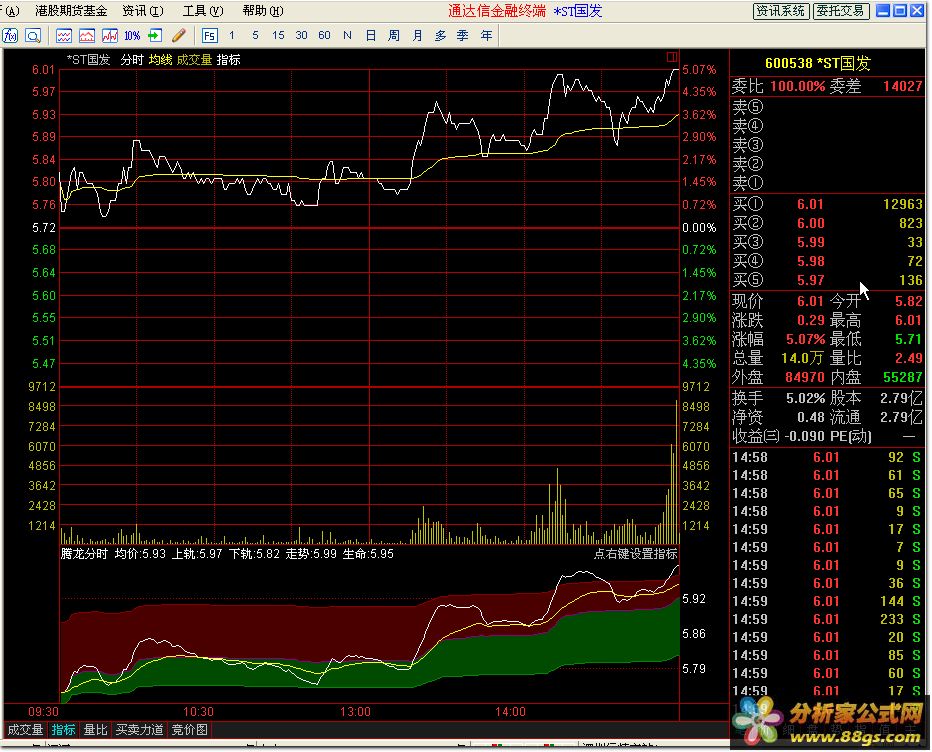Open the 资讯(I) menu
The width and height of the screenshot is (932, 752).
click(x=143, y=11)
